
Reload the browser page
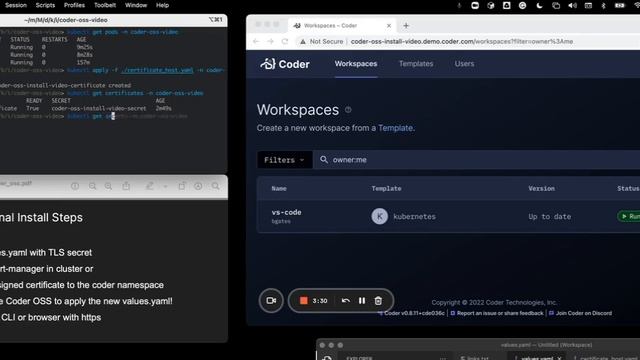[x=285, y=41]
